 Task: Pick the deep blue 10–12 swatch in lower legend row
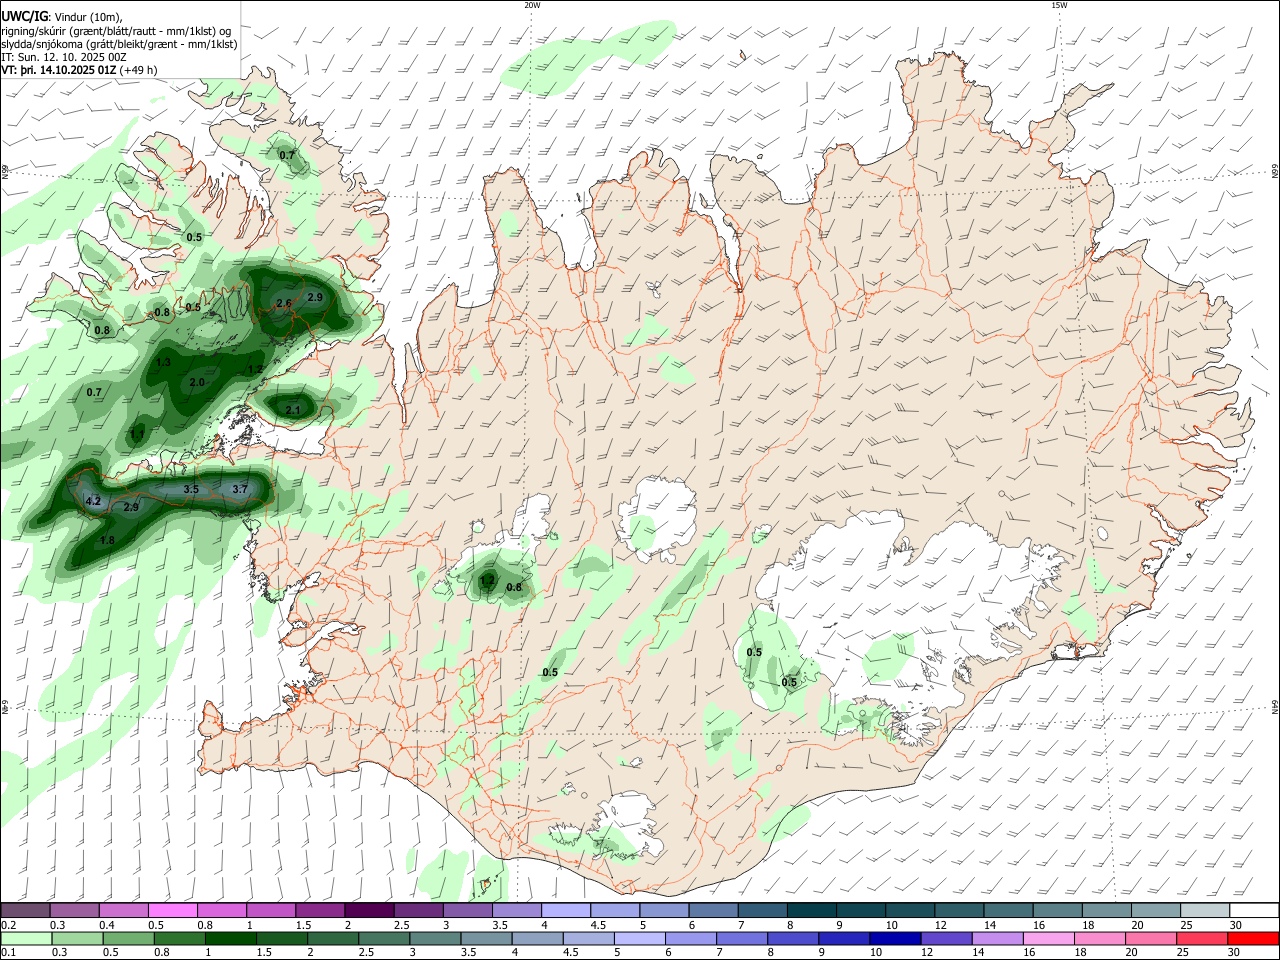pos(895,939)
